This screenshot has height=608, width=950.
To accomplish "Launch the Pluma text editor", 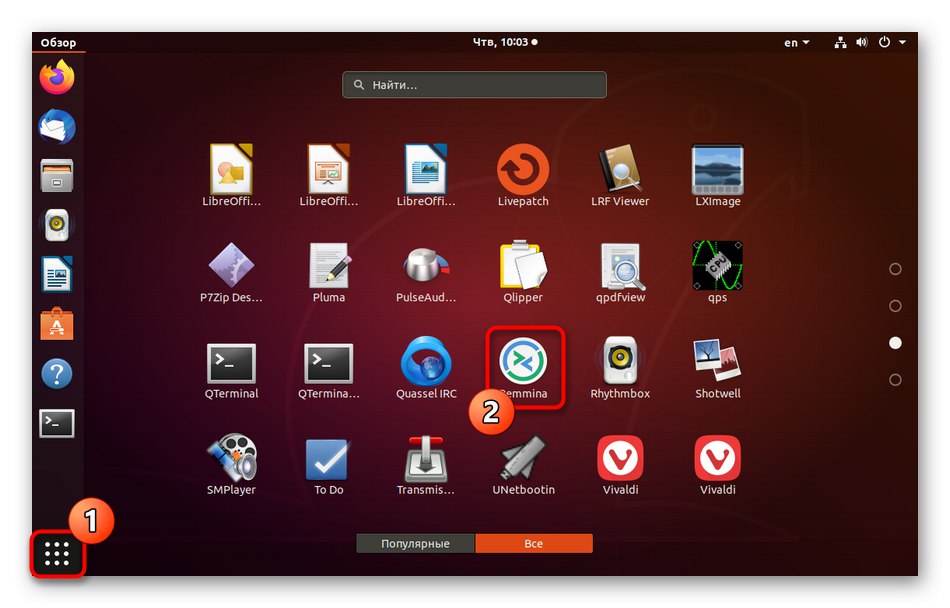I will [328, 272].
